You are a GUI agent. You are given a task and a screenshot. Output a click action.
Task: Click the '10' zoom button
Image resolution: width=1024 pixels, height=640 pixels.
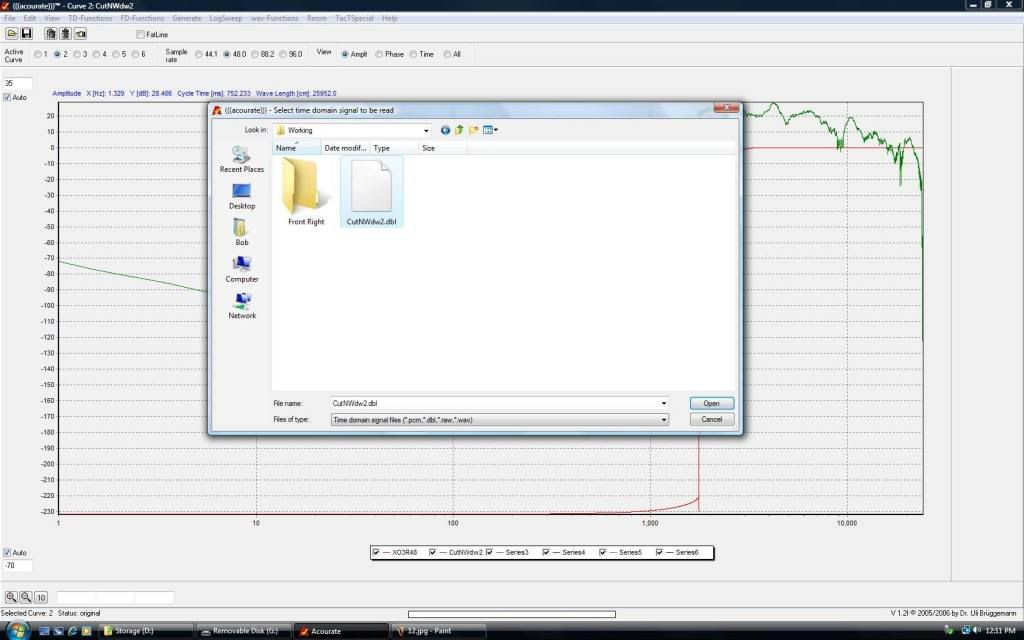[x=40, y=597]
